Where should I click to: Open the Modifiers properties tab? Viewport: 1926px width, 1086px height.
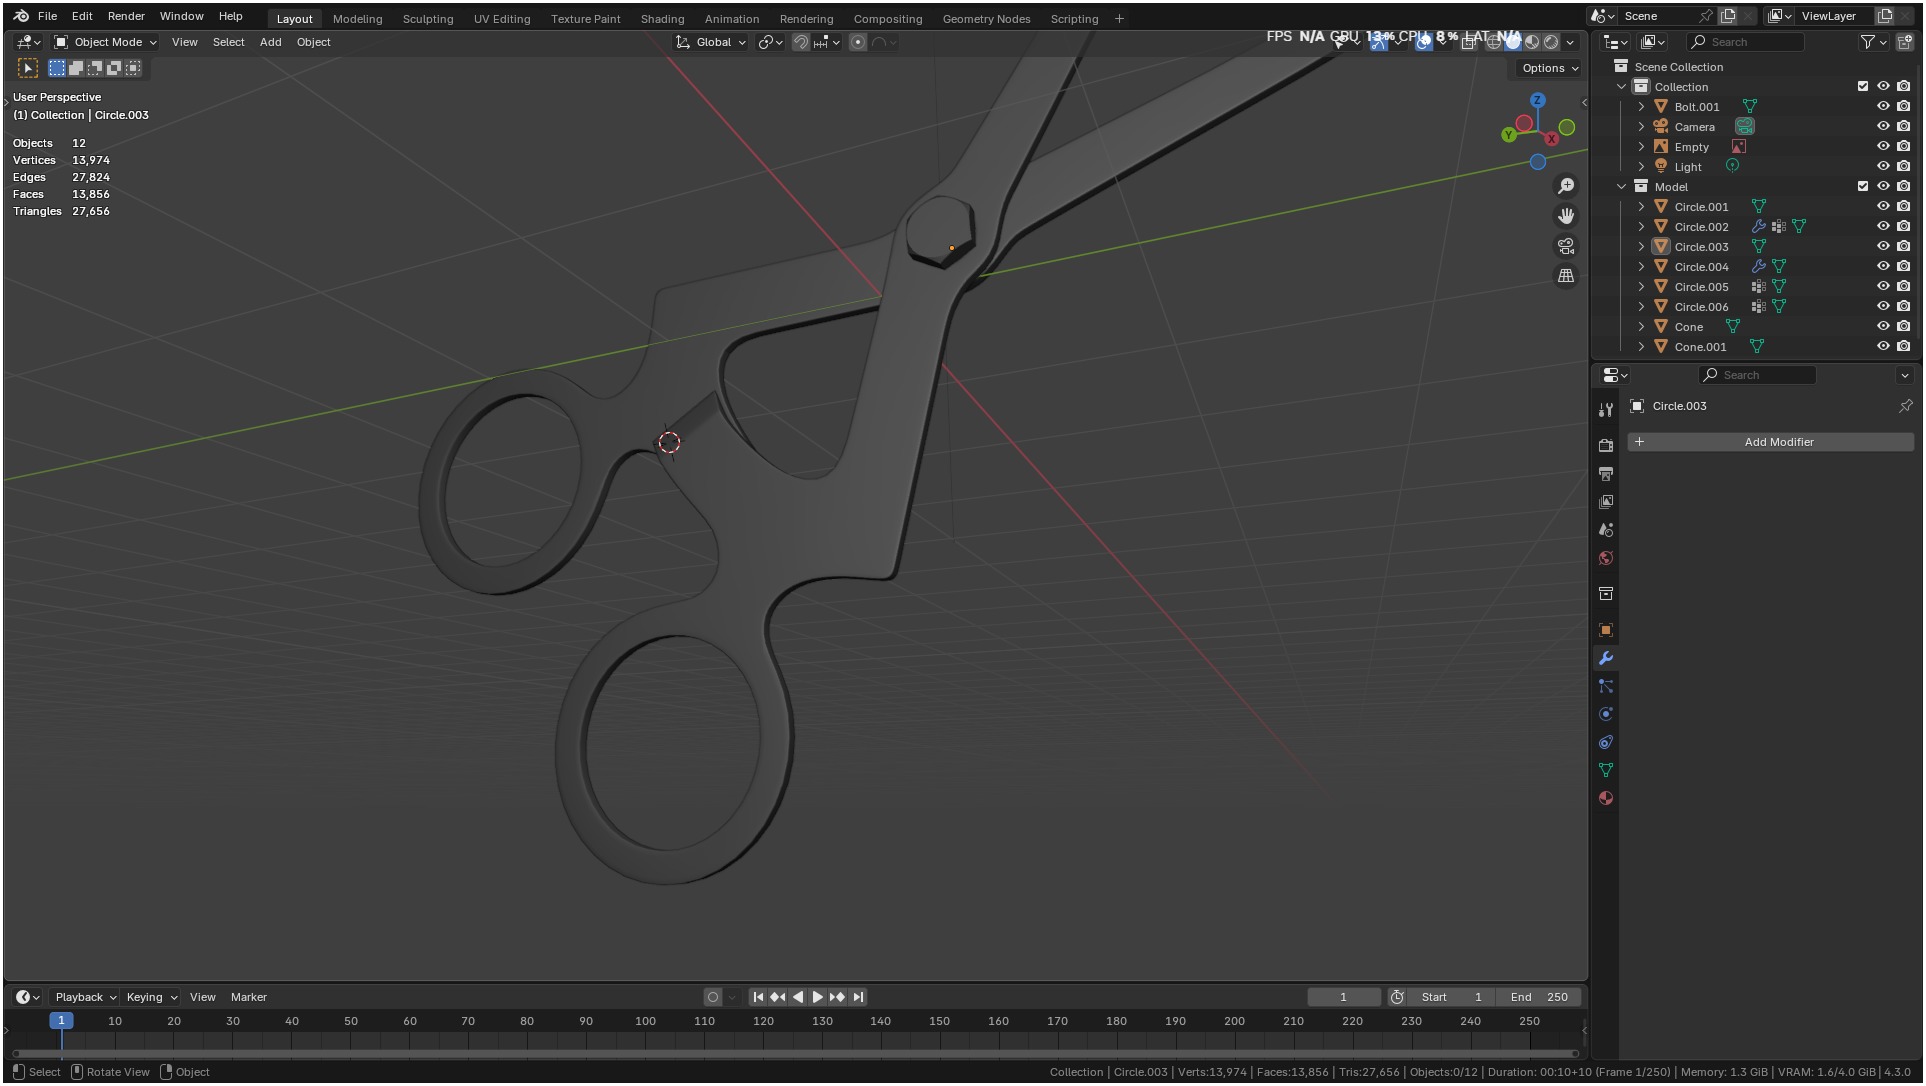click(x=1606, y=658)
